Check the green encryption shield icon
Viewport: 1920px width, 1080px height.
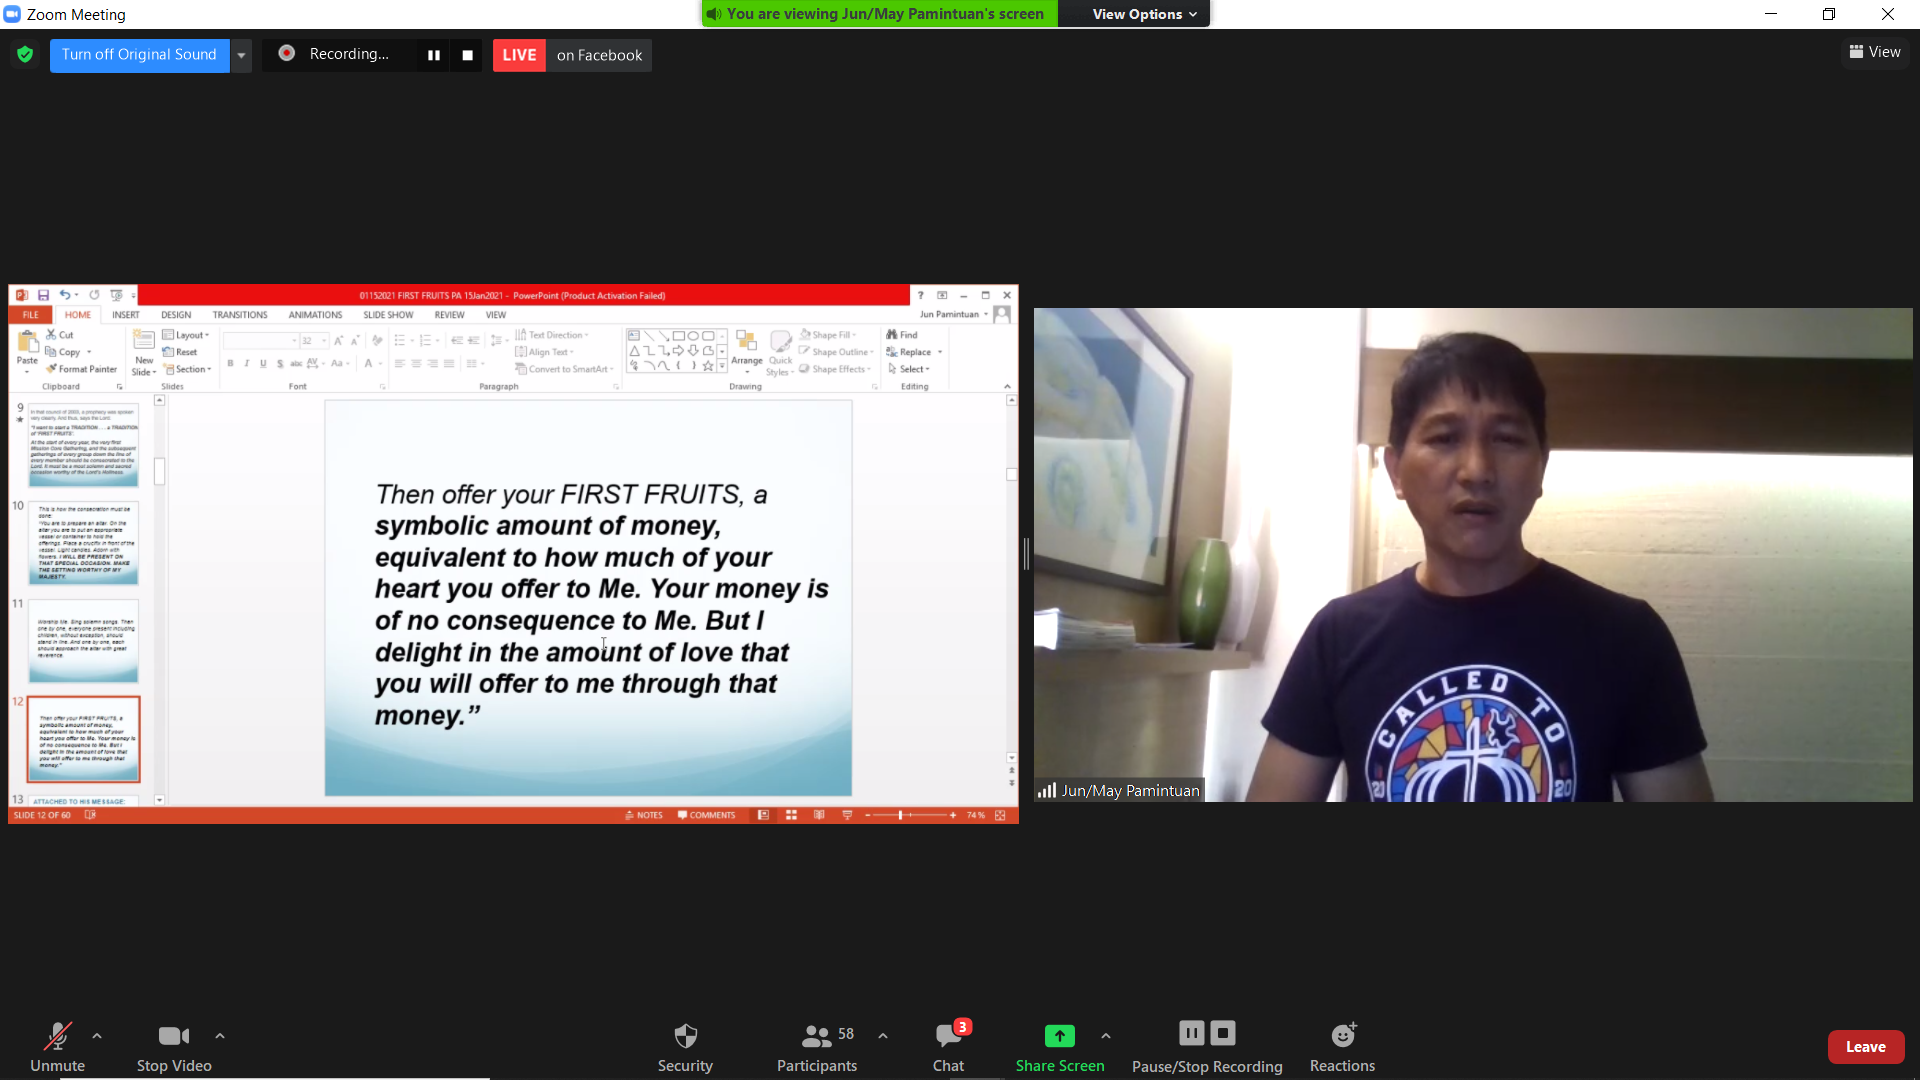25,55
